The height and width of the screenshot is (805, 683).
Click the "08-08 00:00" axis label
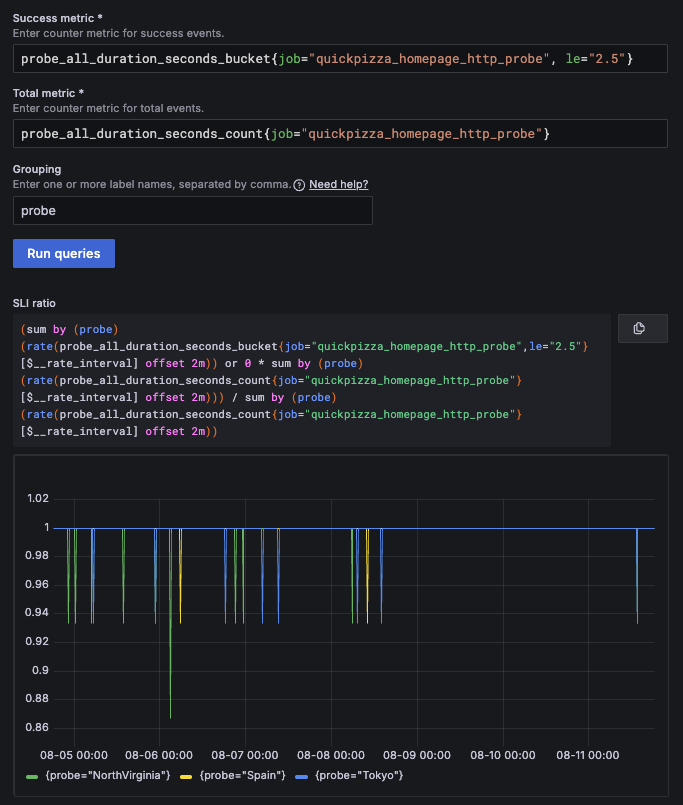point(330,755)
